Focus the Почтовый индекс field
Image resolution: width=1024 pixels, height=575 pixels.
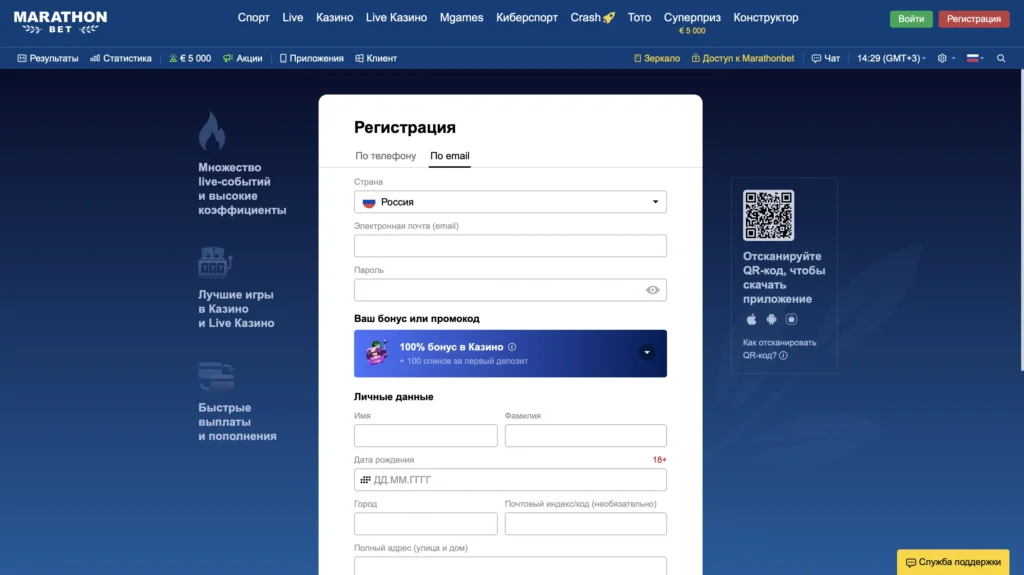[x=586, y=524]
